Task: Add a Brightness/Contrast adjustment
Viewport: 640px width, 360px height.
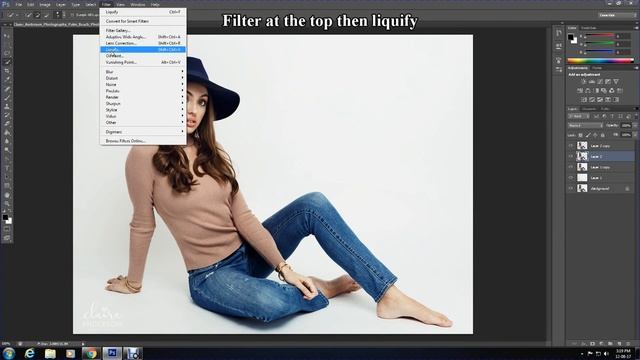Action: pos(583,82)
